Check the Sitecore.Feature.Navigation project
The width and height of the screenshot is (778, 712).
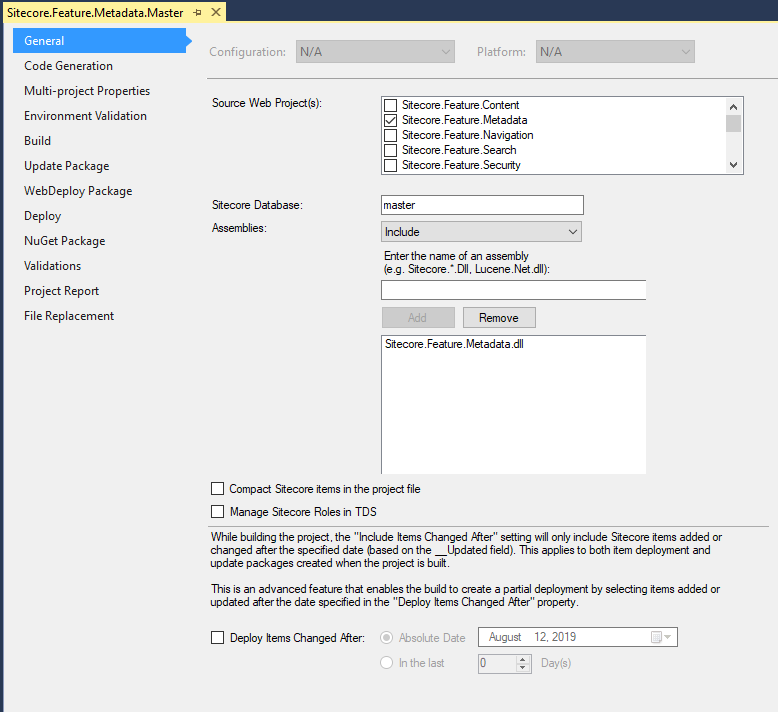click(390, 135)
